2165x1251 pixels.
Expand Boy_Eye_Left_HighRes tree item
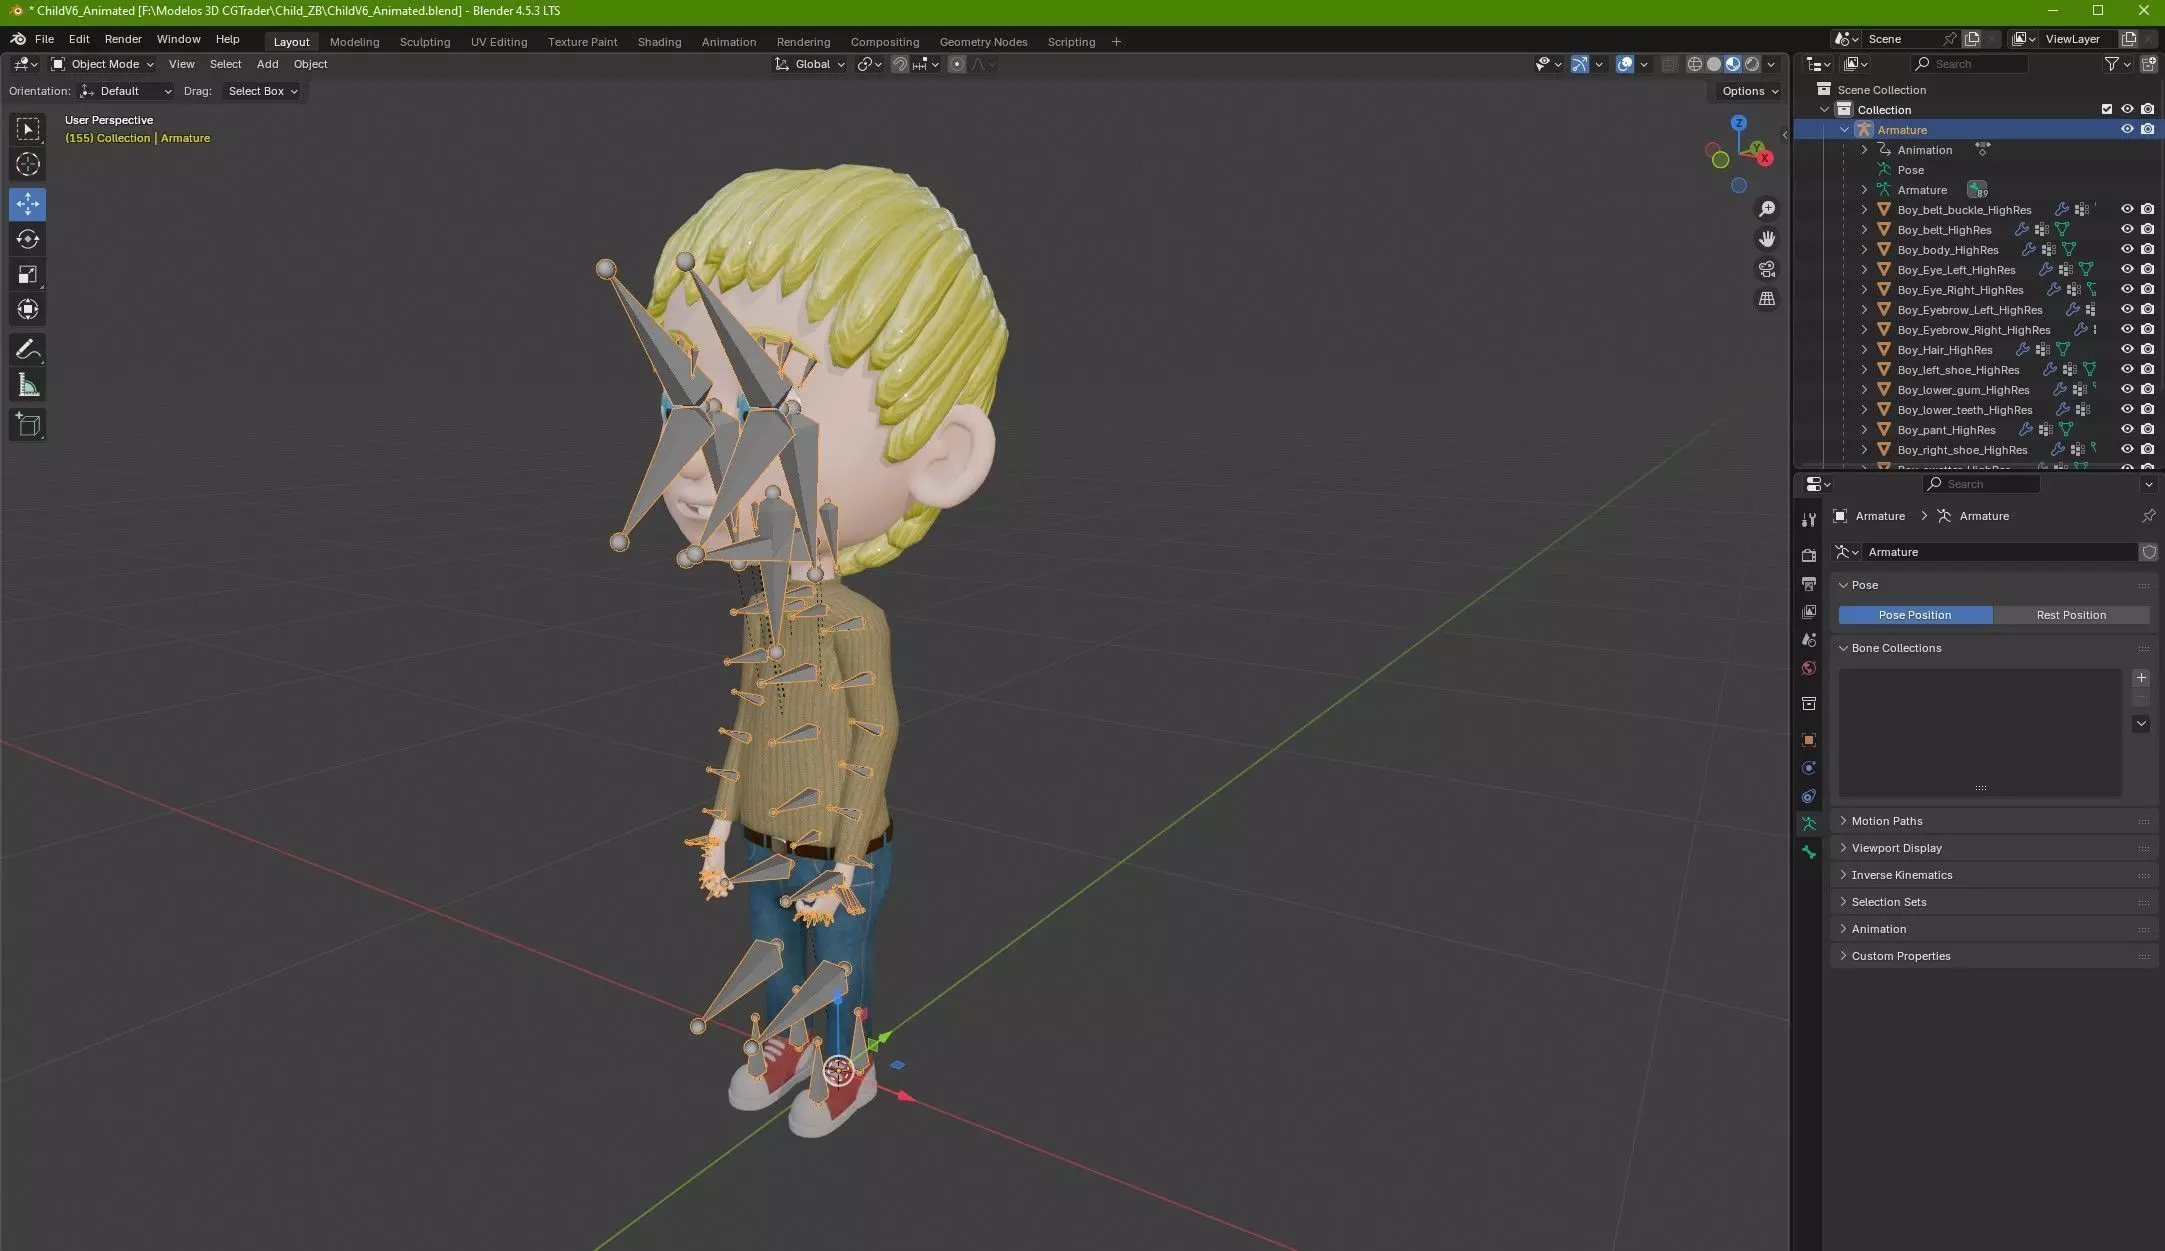click(1864, 270)
